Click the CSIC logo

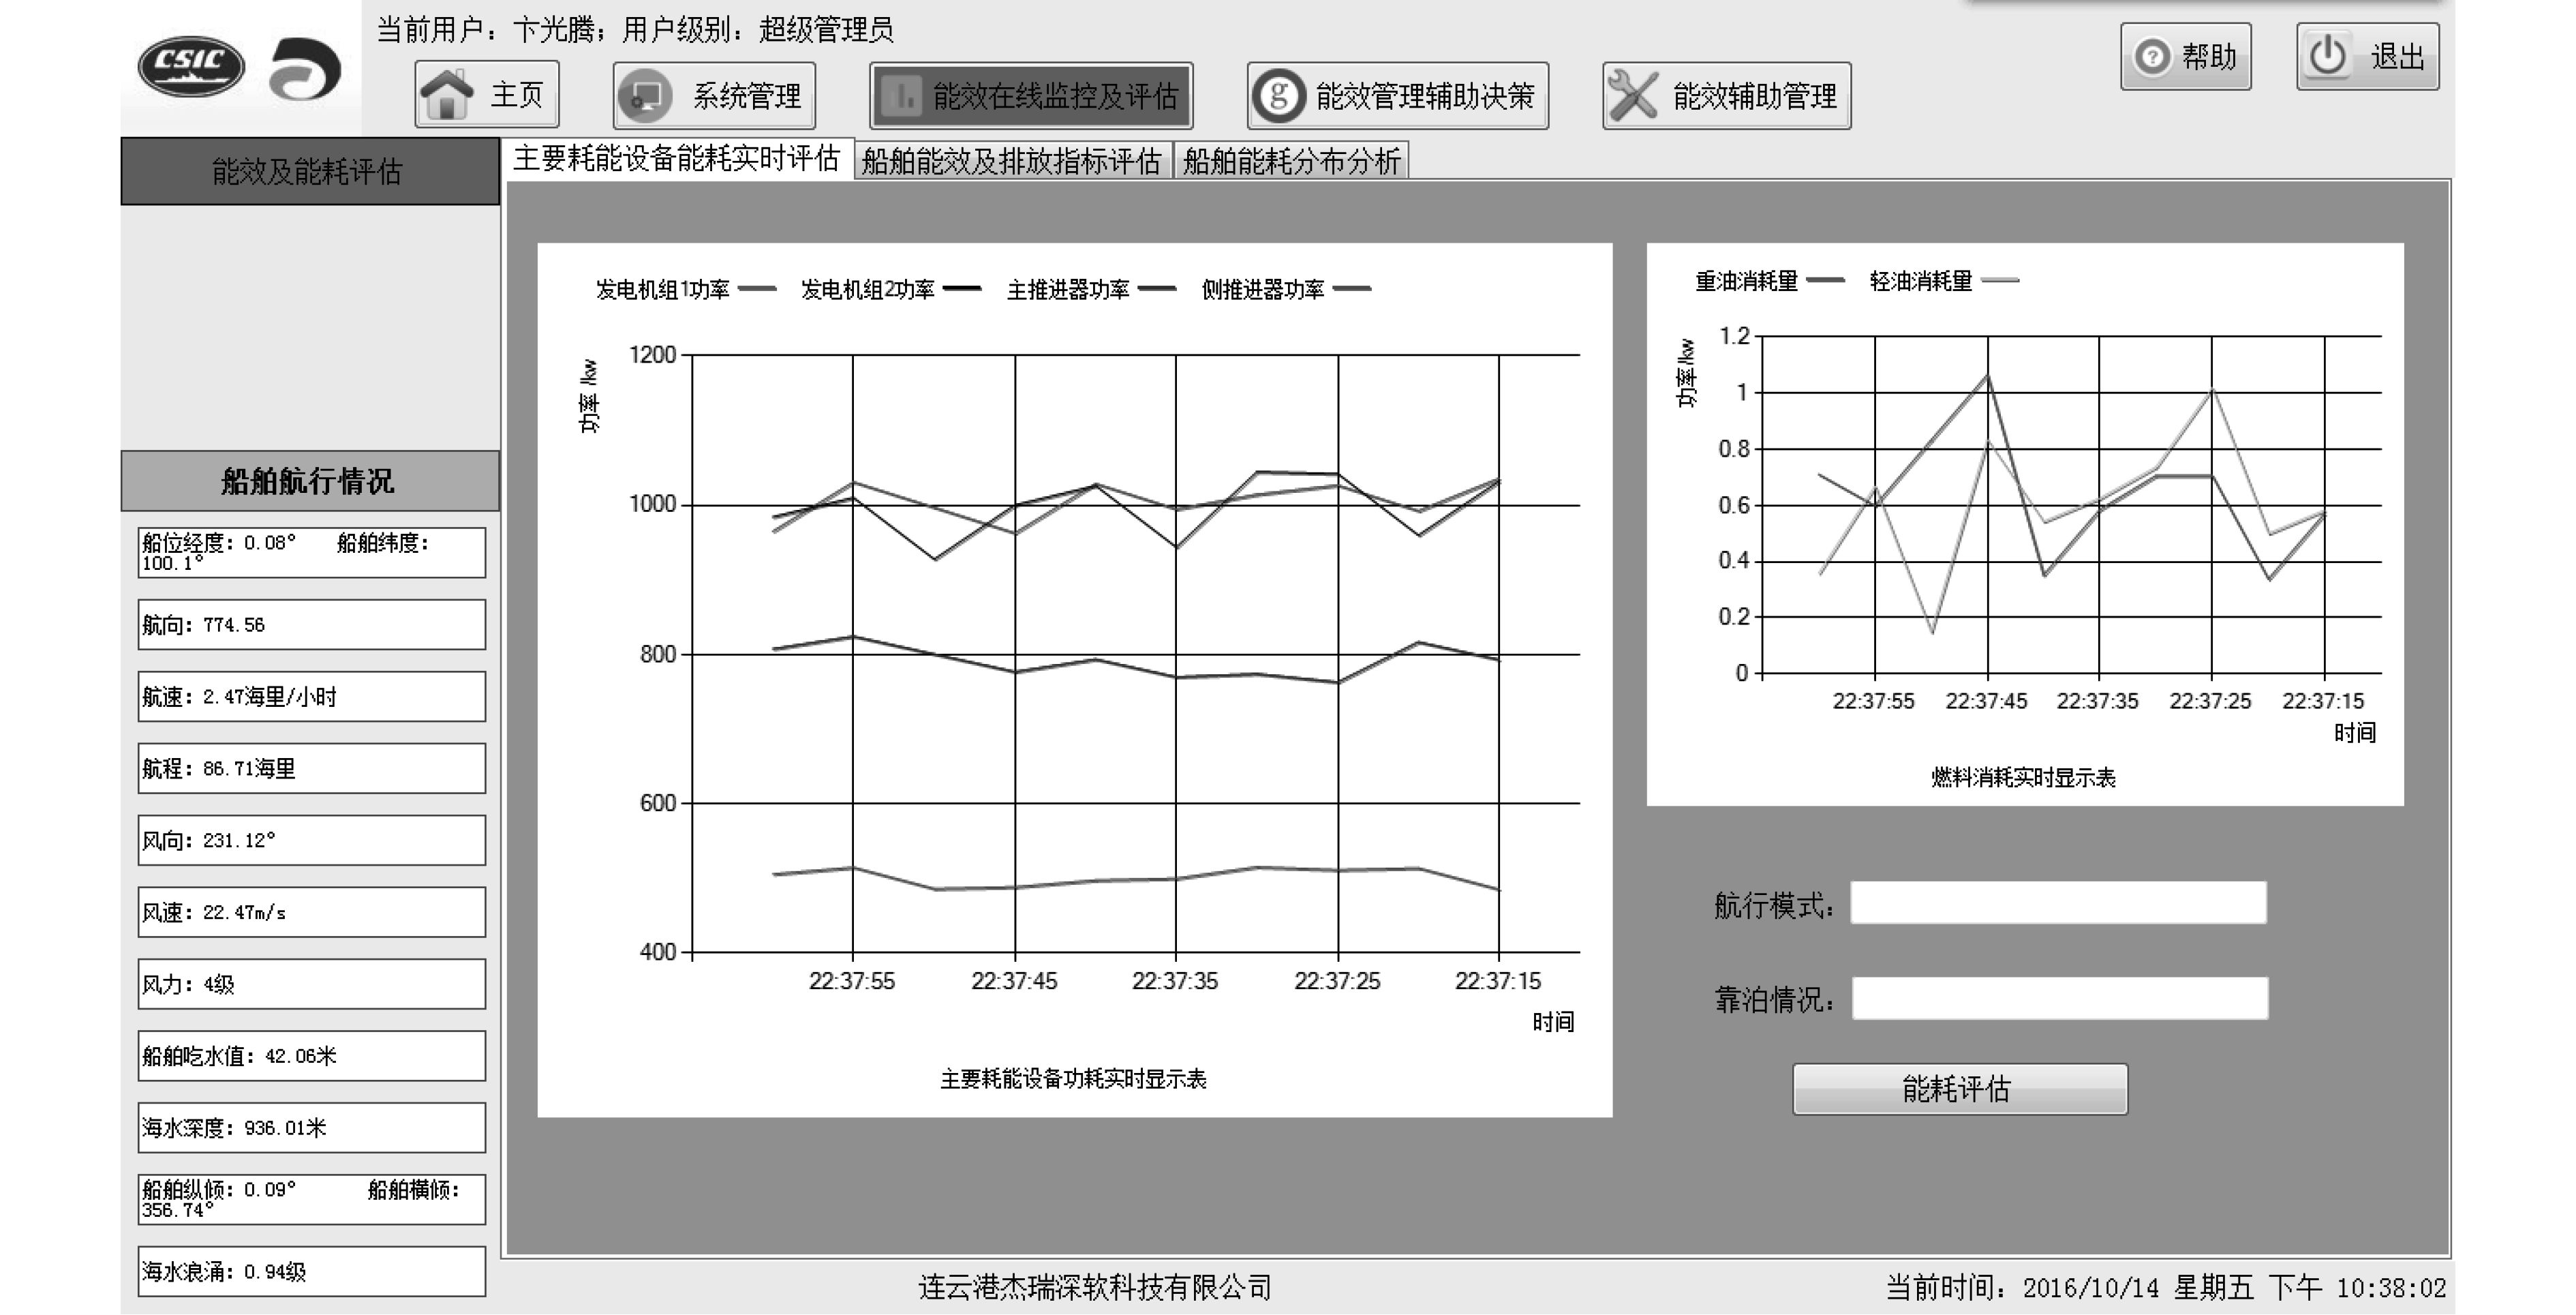click(x=190, y=67)
